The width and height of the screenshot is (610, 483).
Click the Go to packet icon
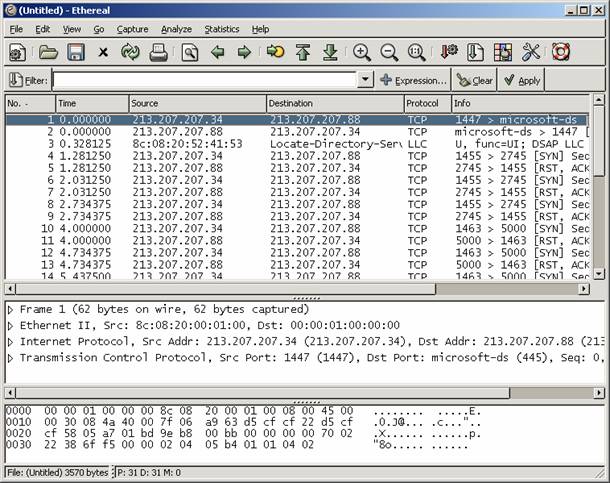pyautogui.click(x=275, y=52)
